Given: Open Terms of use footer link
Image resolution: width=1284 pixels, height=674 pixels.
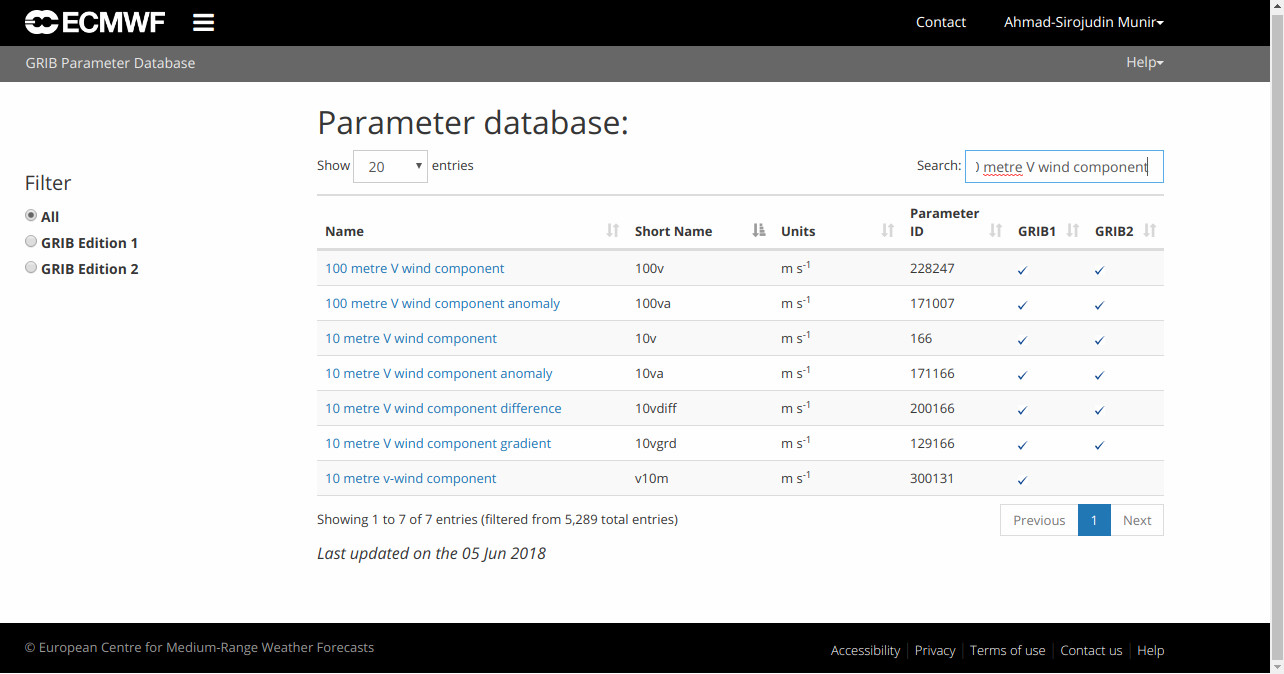Looking at the screenshot, I should tap(1007, 650).
